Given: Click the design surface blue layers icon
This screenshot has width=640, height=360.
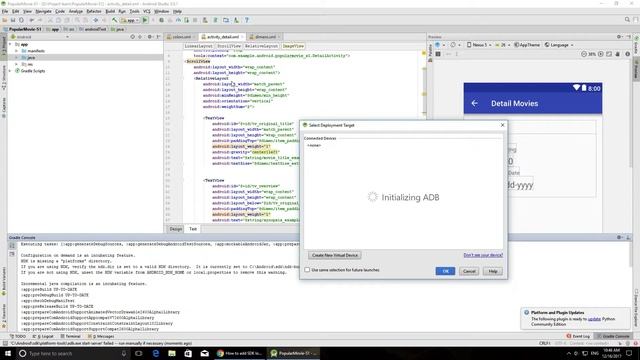Looking at the screenshot, I should tap(438, 45).
